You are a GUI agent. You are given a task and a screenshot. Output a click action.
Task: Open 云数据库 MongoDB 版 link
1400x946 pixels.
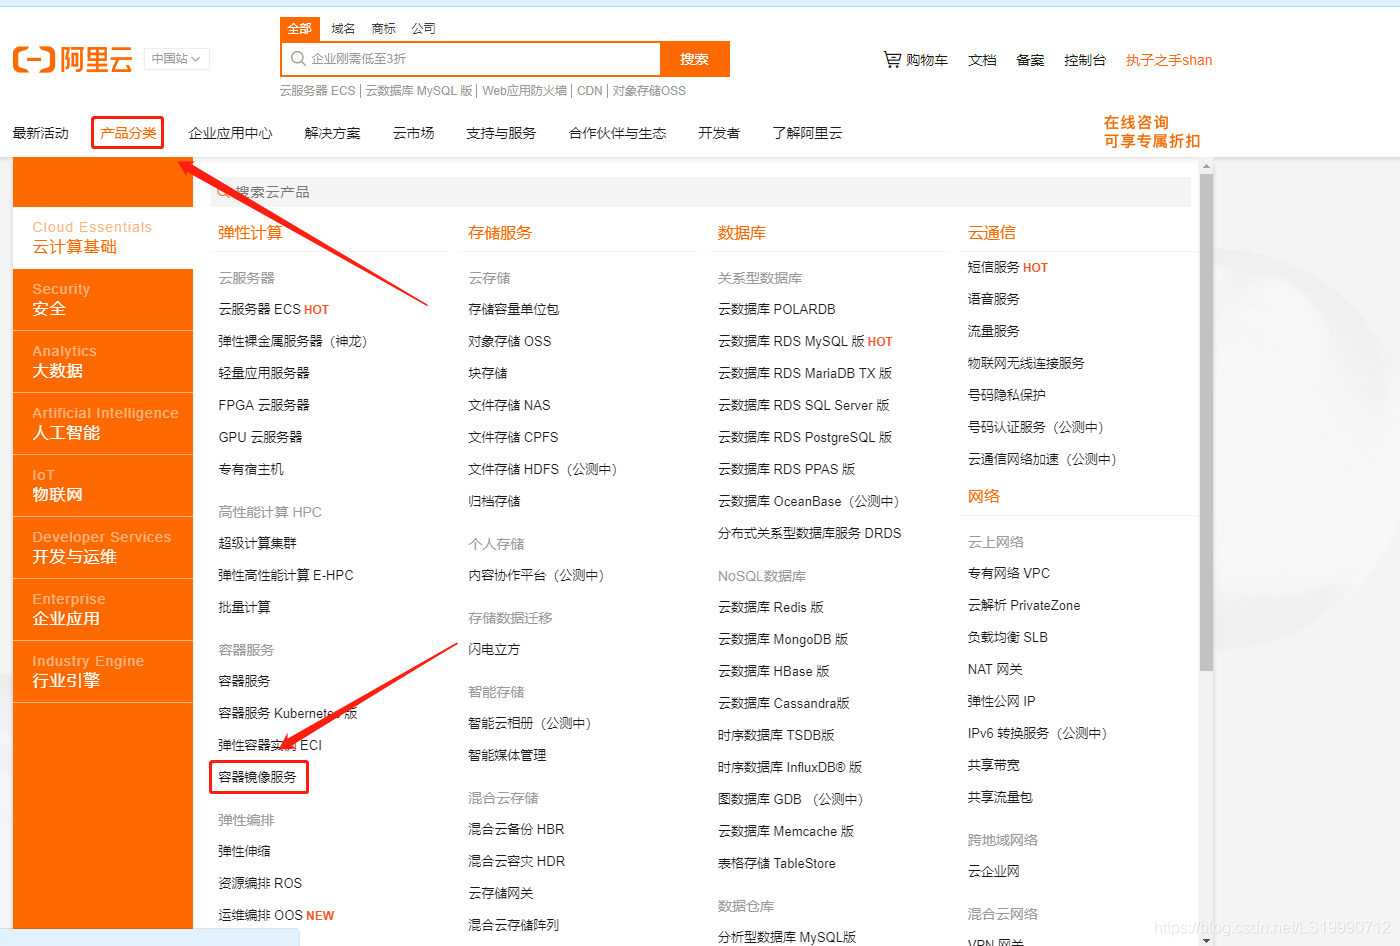point(783,639)
